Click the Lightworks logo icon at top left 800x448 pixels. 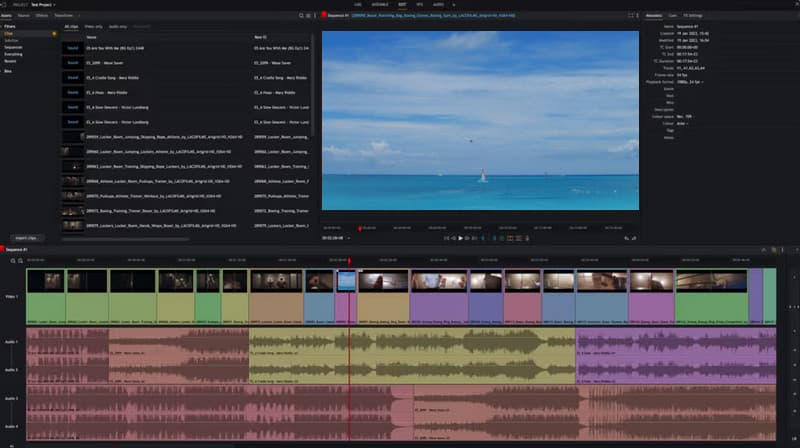pos(5,5)
